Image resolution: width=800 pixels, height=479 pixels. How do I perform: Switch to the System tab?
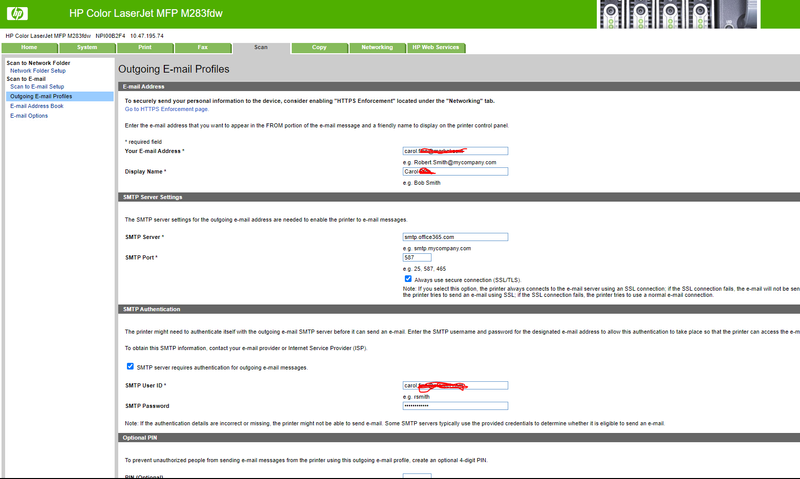point(87,48)
